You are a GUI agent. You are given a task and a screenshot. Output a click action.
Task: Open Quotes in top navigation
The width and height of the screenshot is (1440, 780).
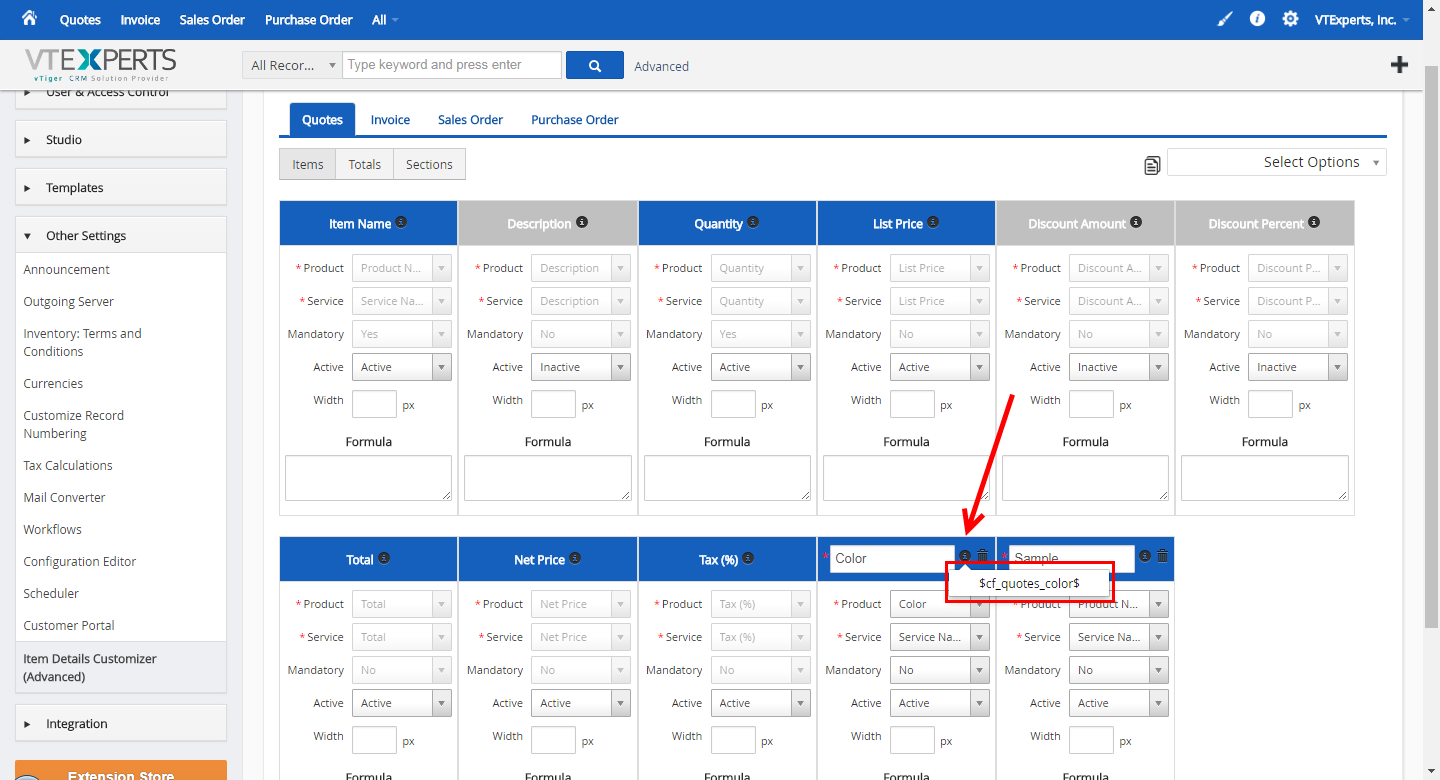point(80,19)
